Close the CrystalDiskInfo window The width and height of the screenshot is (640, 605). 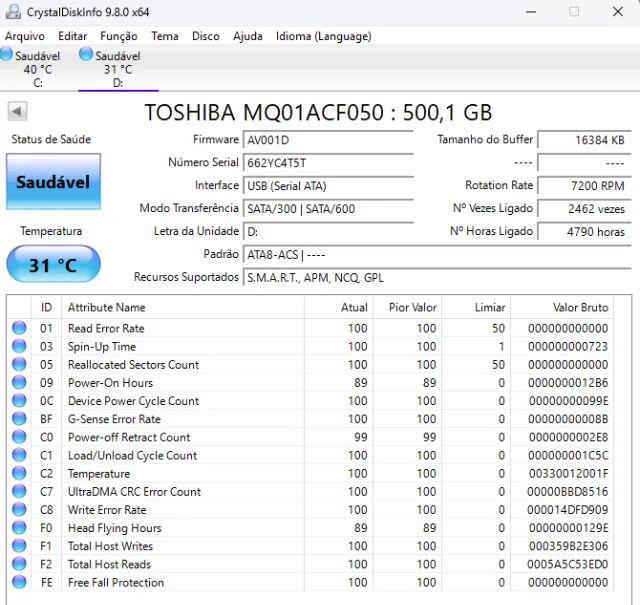pos(618,12)
